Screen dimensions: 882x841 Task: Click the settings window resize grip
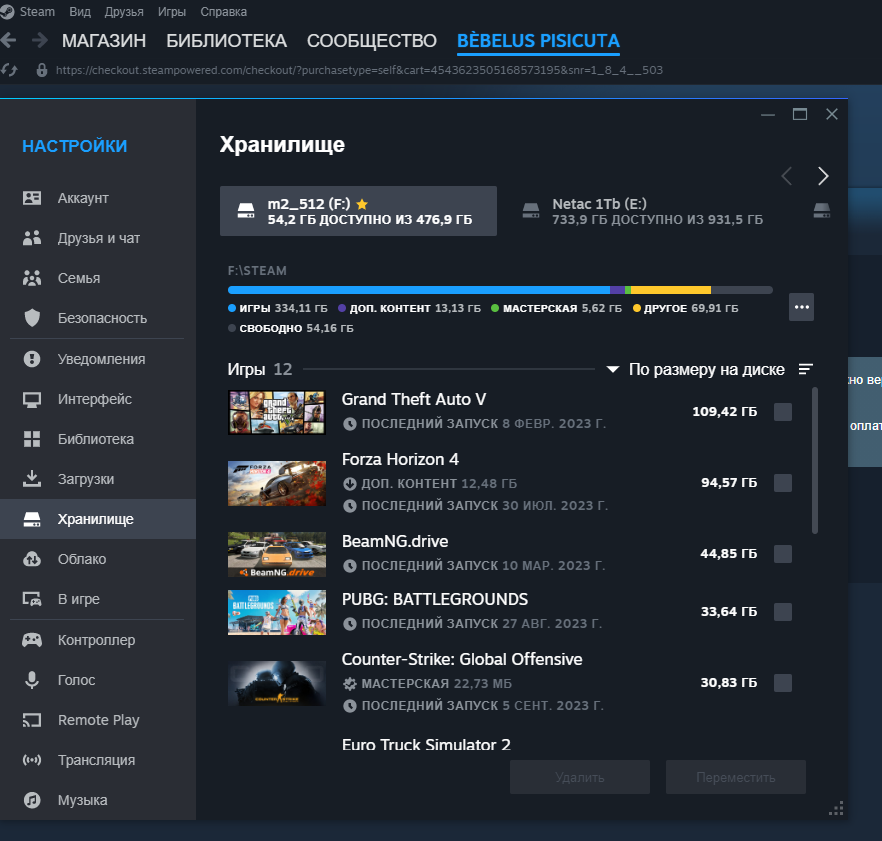(836, 808)
